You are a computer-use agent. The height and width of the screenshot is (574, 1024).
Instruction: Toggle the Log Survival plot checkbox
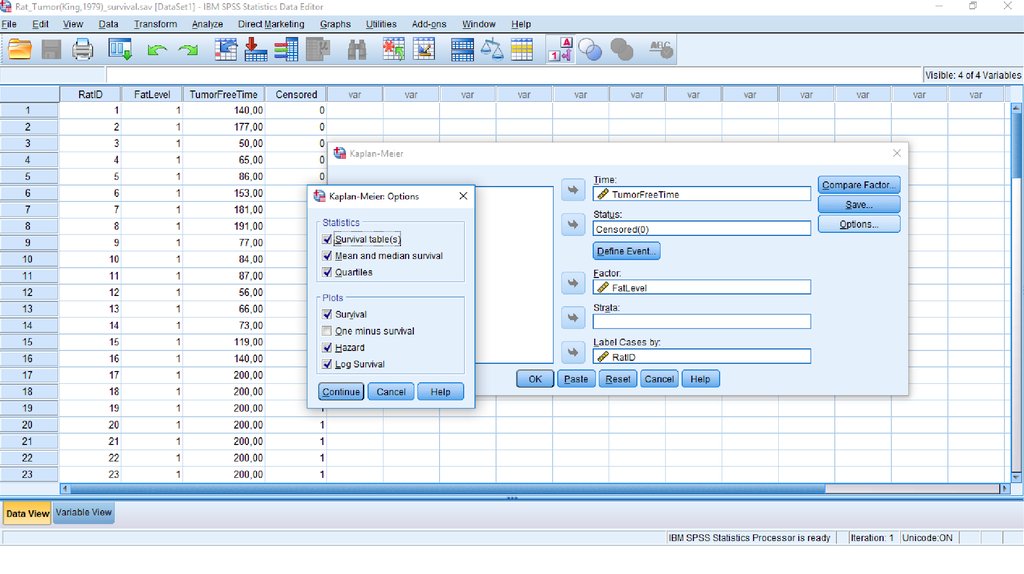coord(327,364)
